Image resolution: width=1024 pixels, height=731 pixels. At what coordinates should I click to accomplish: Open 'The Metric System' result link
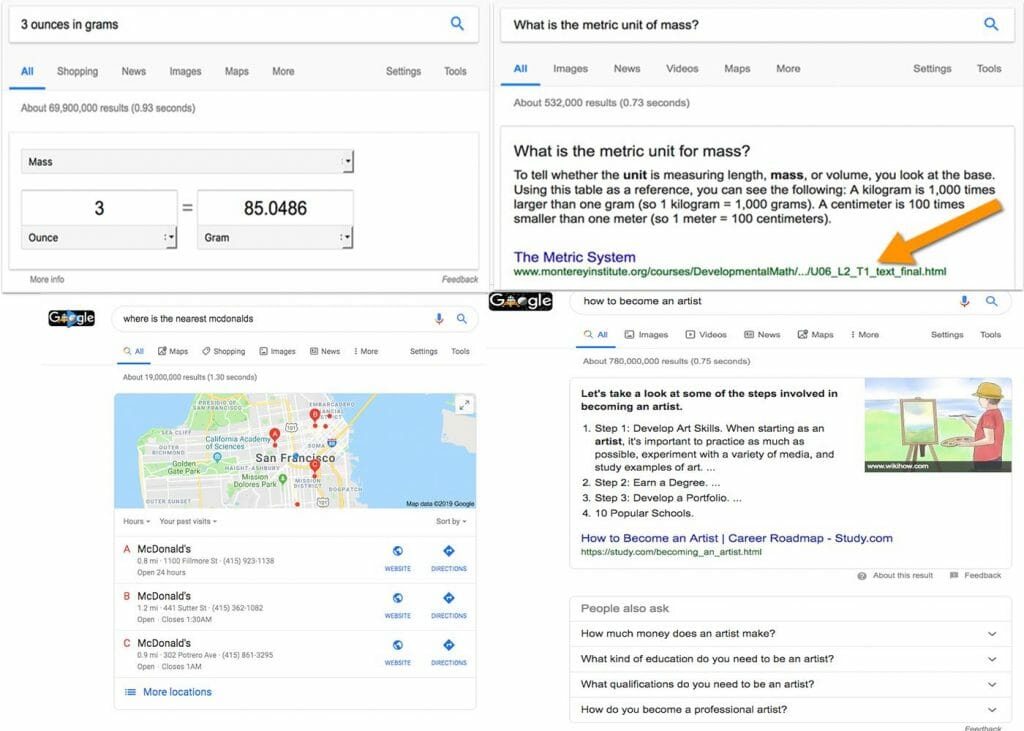tap(574, 257)
